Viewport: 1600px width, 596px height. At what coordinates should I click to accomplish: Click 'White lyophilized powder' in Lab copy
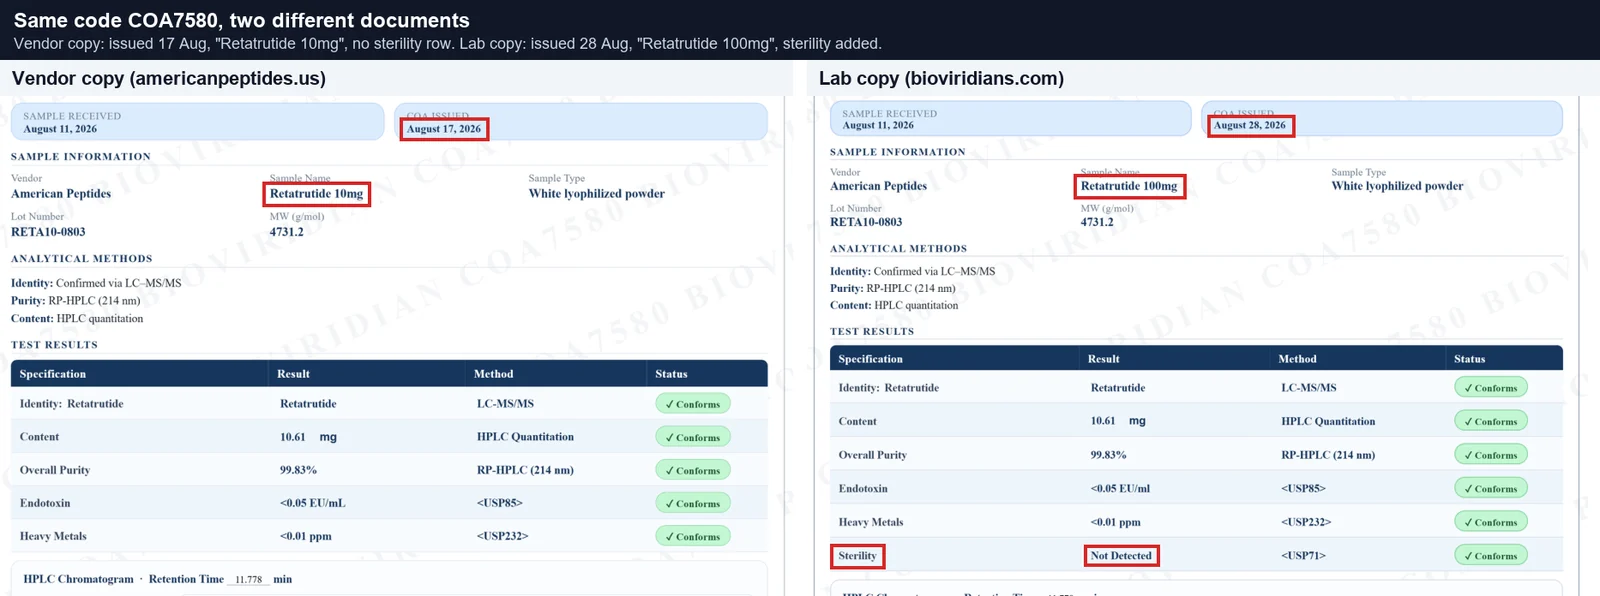pos(1397,186)
